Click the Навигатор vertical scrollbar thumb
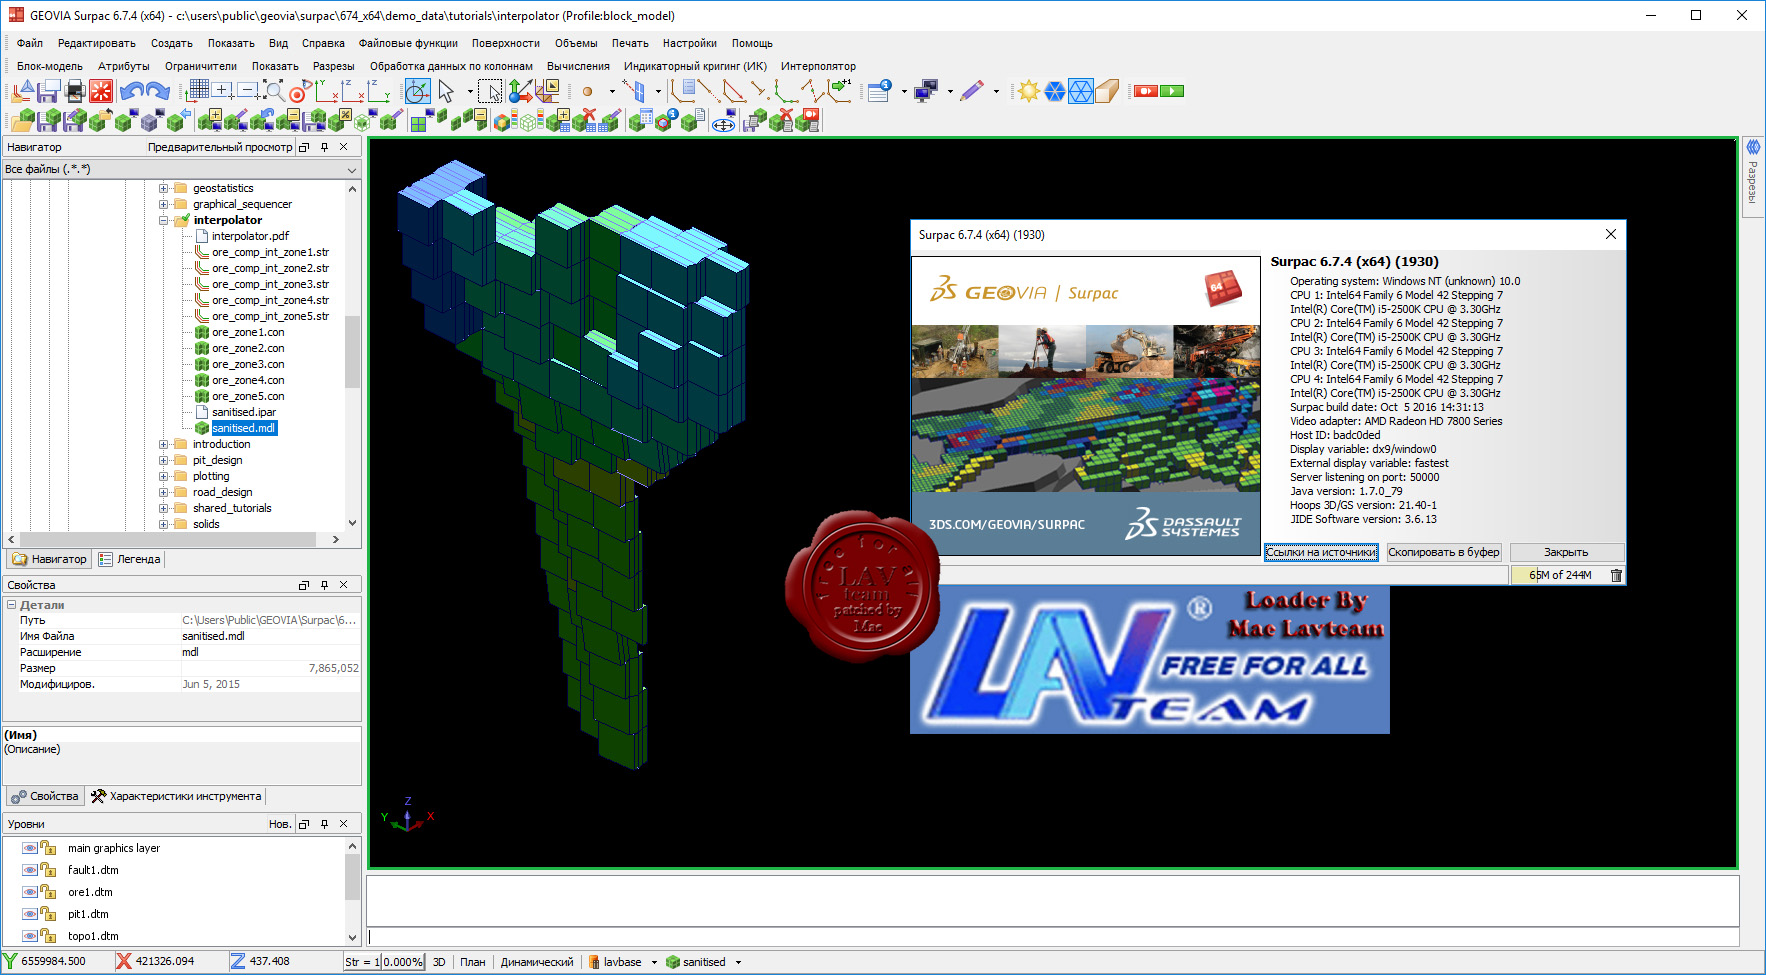Image resolution: width=1766 pixels, height=975 pixels. coord(352,351)
